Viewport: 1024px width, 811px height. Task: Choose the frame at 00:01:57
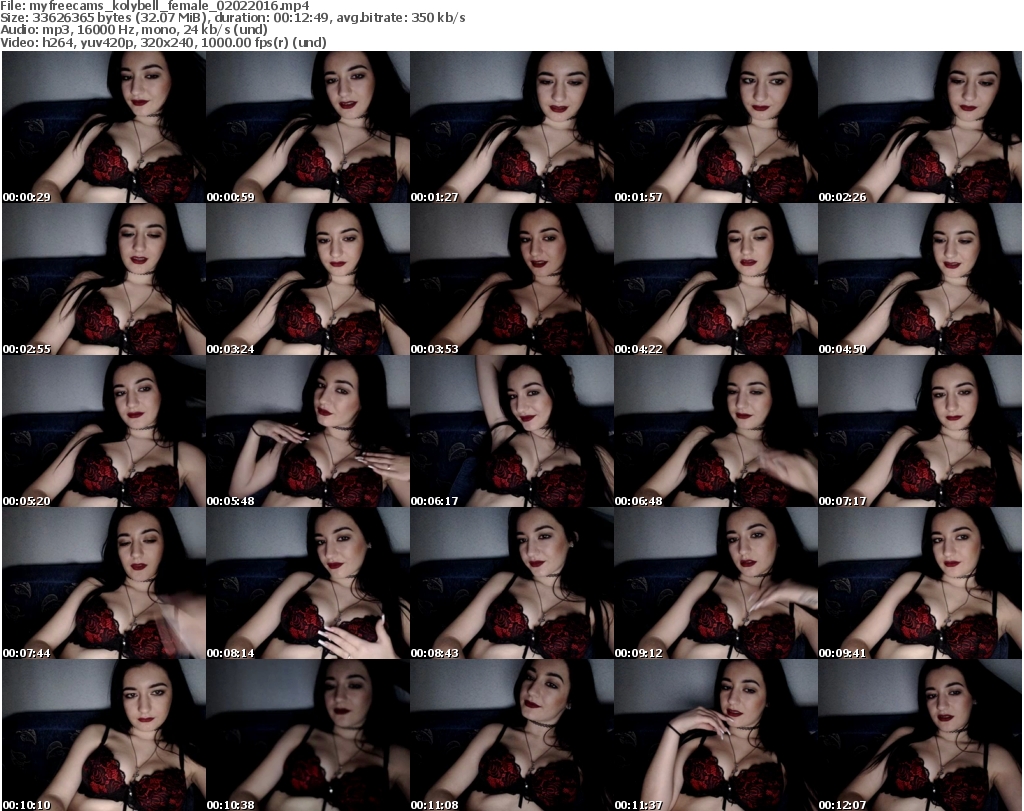716,127
